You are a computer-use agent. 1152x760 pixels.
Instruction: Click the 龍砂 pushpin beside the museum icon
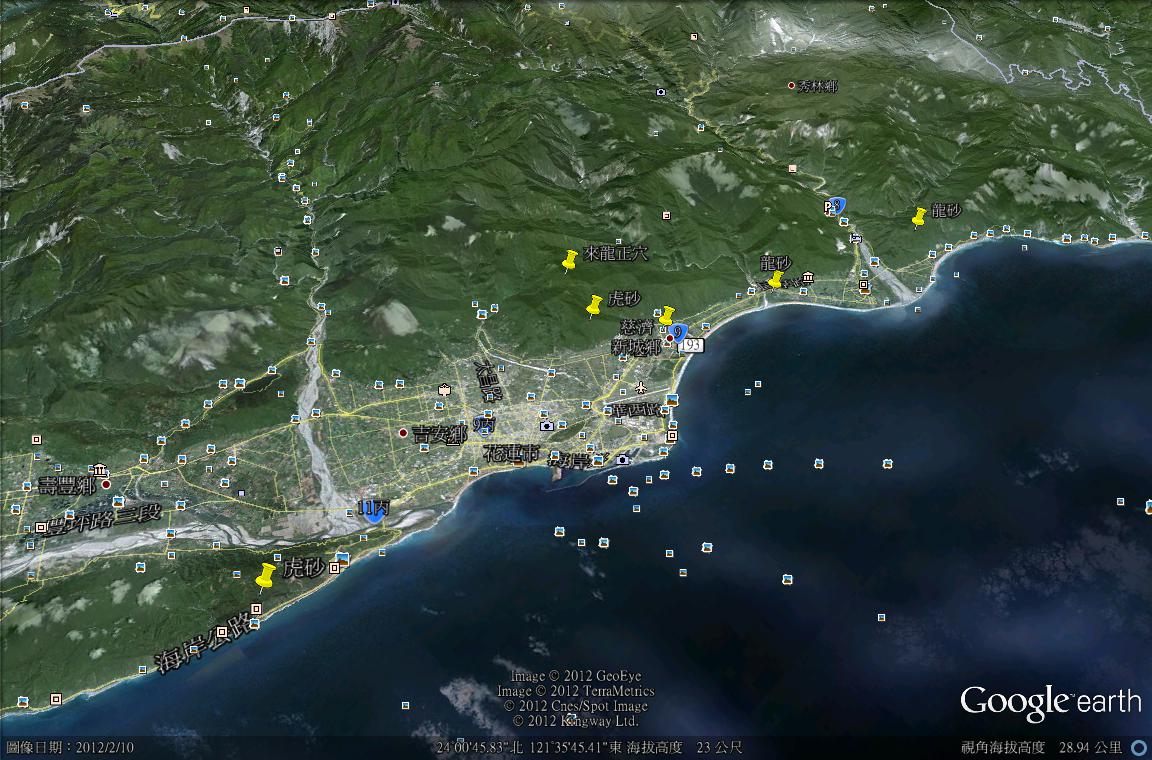[775, 279]
